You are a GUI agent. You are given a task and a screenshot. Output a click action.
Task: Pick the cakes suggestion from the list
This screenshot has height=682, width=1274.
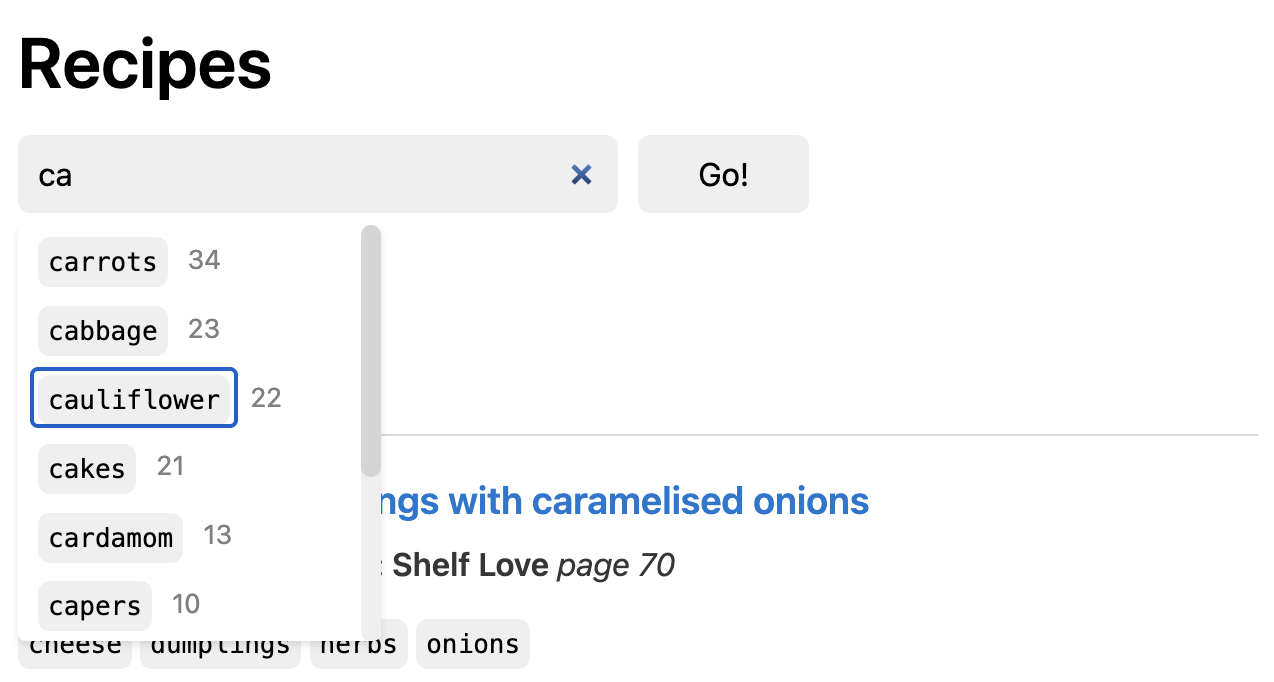pyautogui.click(x=86, y=468)
